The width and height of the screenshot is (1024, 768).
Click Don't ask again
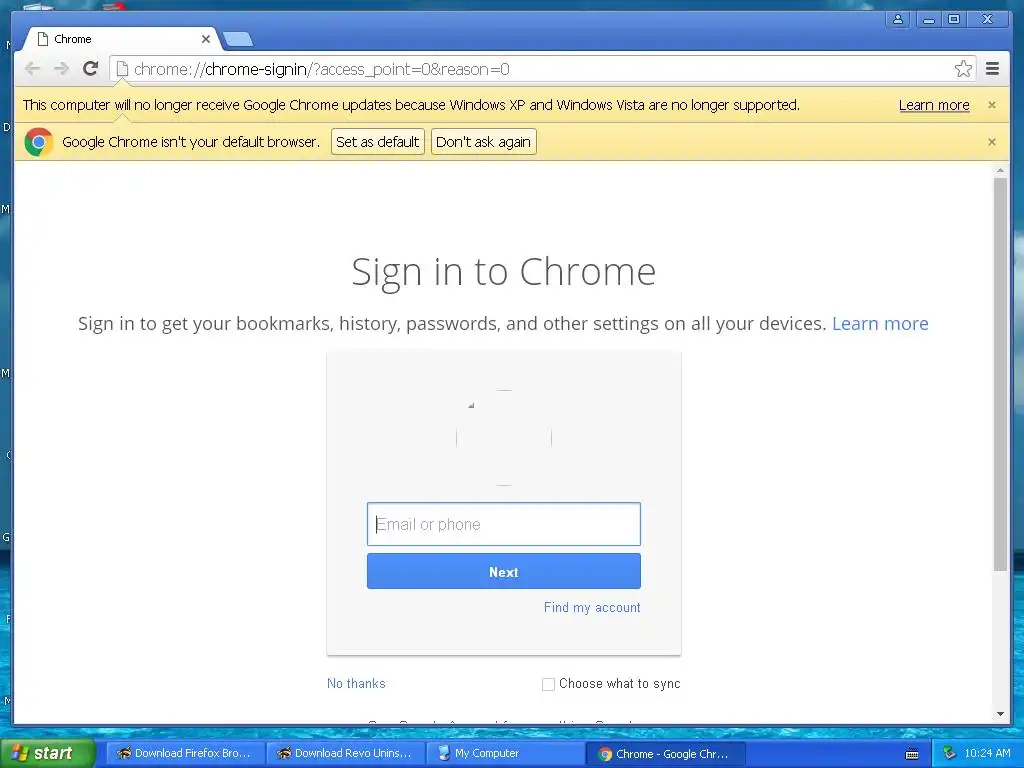click(x=483, y=142)
